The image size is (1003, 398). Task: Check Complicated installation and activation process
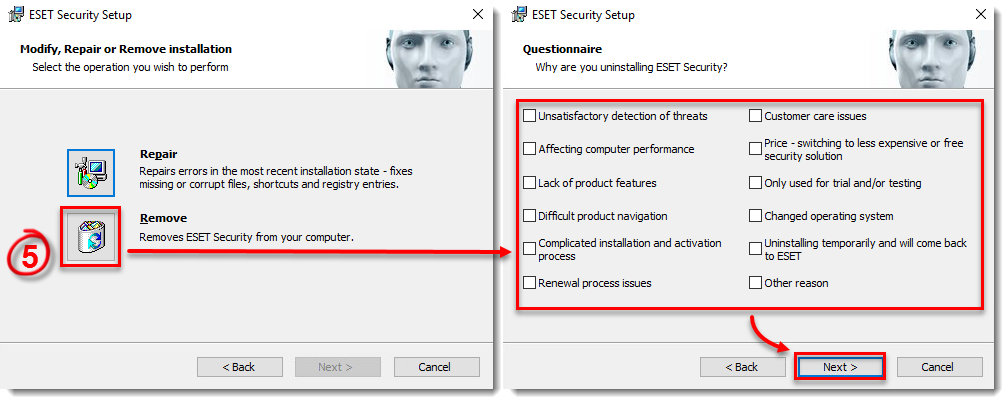[529, 249]
